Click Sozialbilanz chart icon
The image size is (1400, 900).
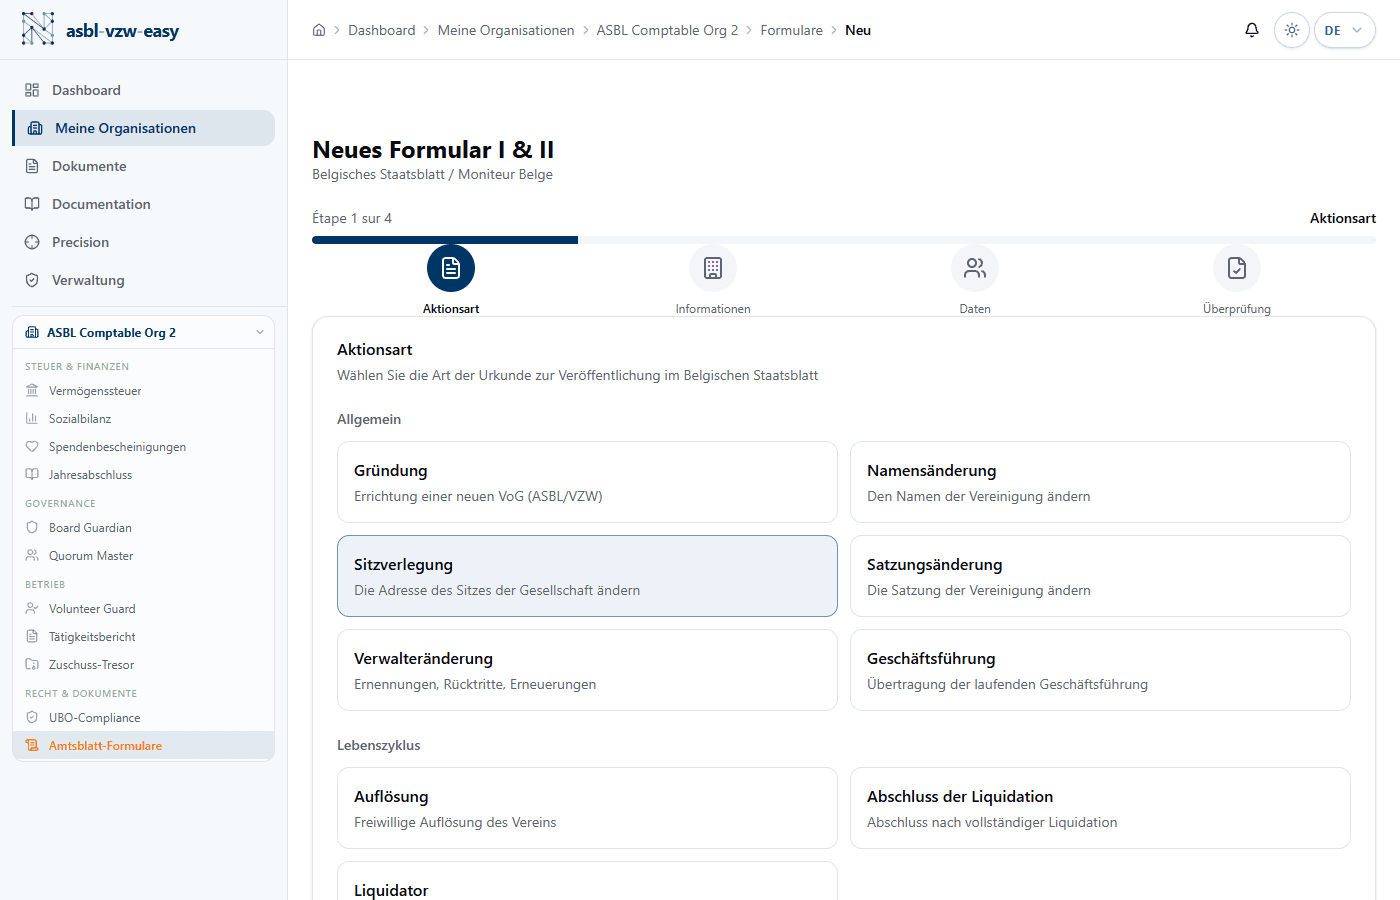tap(32, 419)
